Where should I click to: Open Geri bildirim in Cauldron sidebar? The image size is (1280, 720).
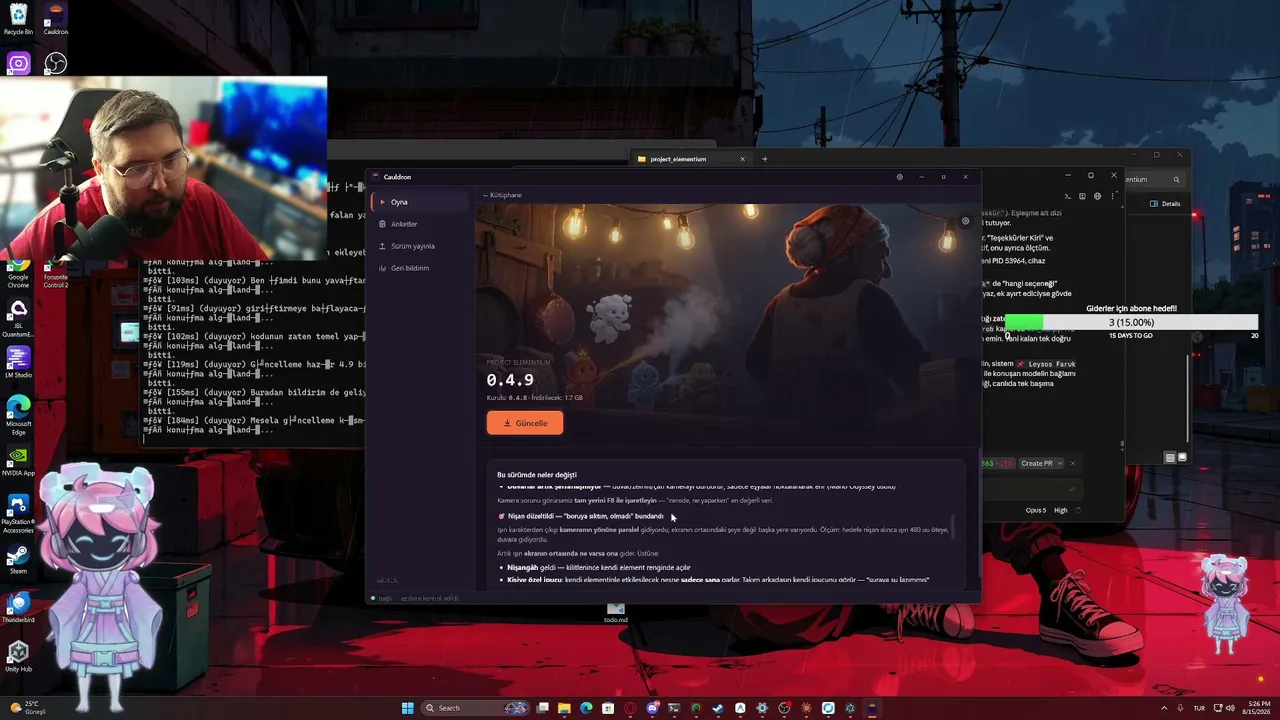coord(419,268)
